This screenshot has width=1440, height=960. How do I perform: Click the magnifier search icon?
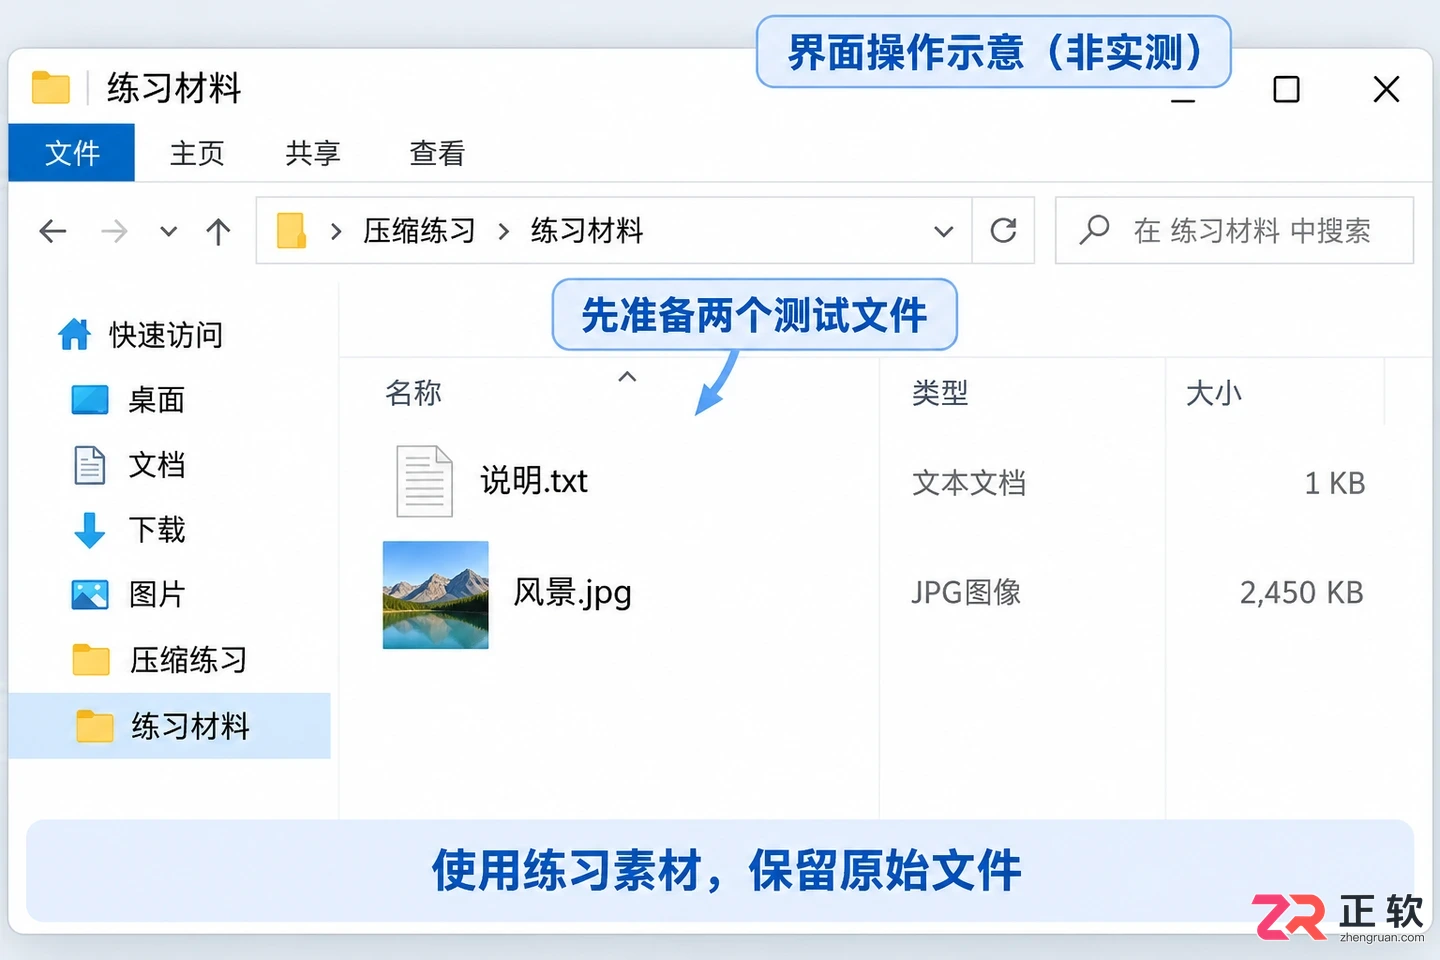(1094, 230)
